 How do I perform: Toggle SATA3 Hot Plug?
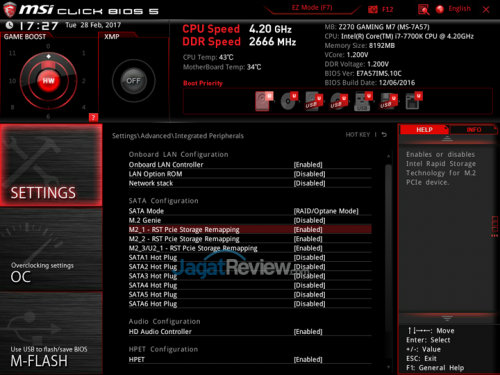[x=250, y=276]
